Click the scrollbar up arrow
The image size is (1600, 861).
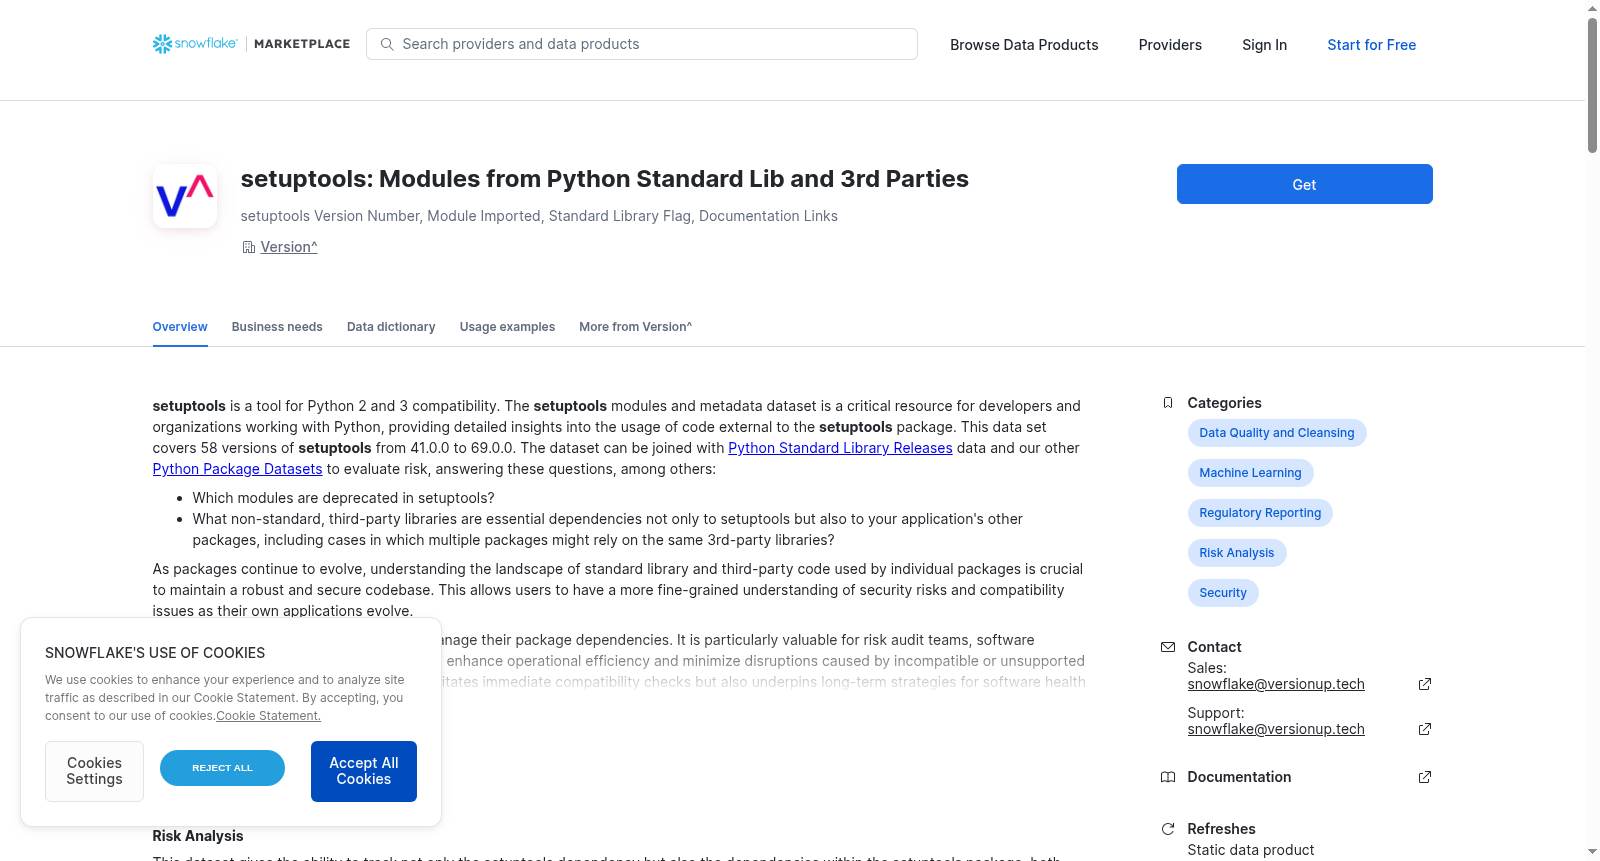pos(1592,8)
